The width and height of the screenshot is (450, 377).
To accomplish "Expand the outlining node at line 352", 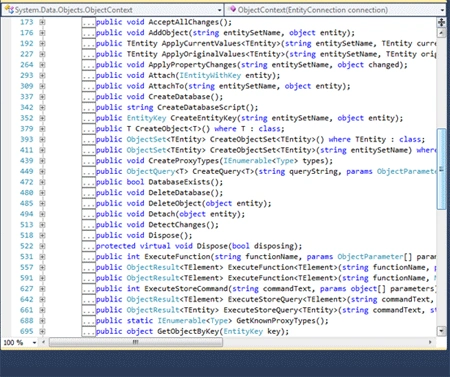I will tap(42, 118).
